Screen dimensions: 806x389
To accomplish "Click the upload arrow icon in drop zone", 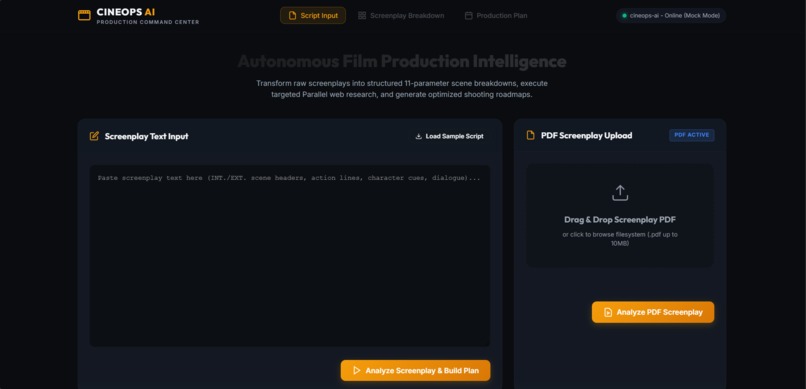I will (620, 193).
